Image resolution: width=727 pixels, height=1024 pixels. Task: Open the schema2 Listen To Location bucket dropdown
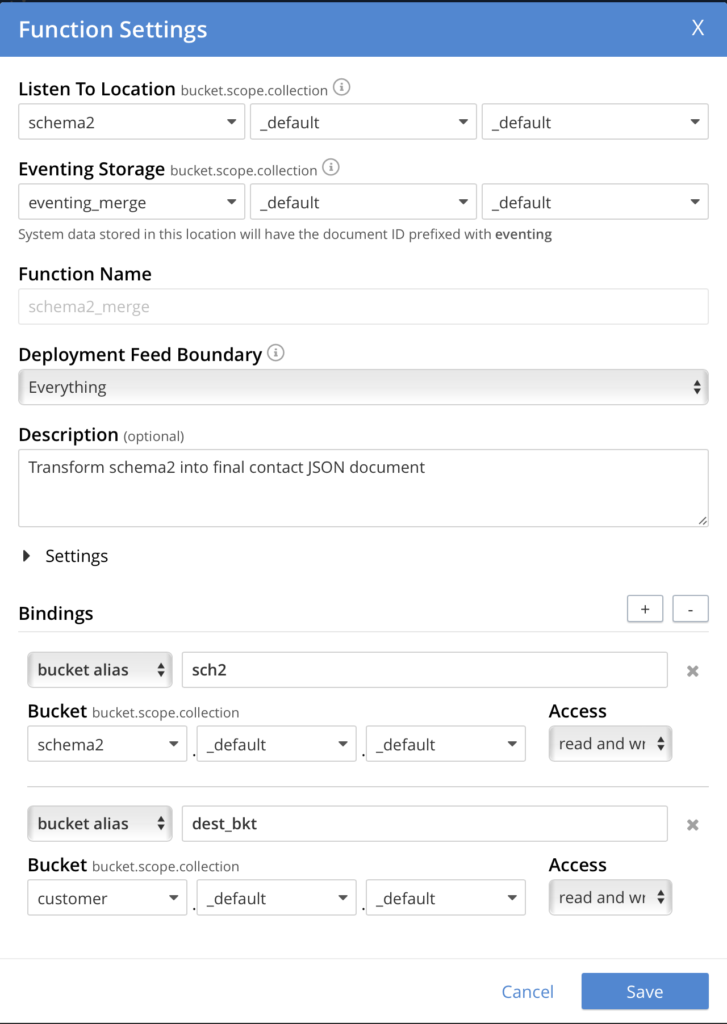click(131, 122)
